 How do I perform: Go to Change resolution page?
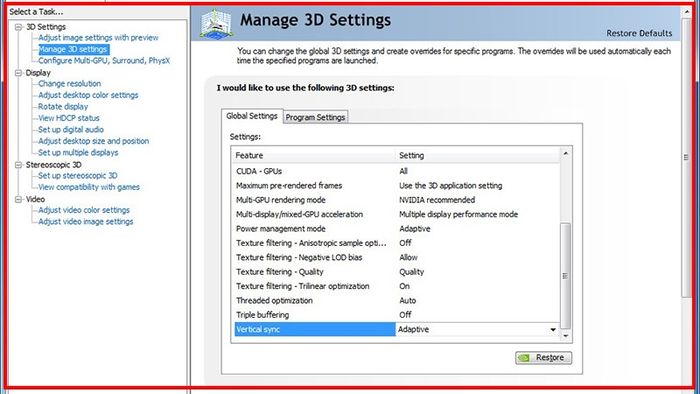tap(69, 83)
